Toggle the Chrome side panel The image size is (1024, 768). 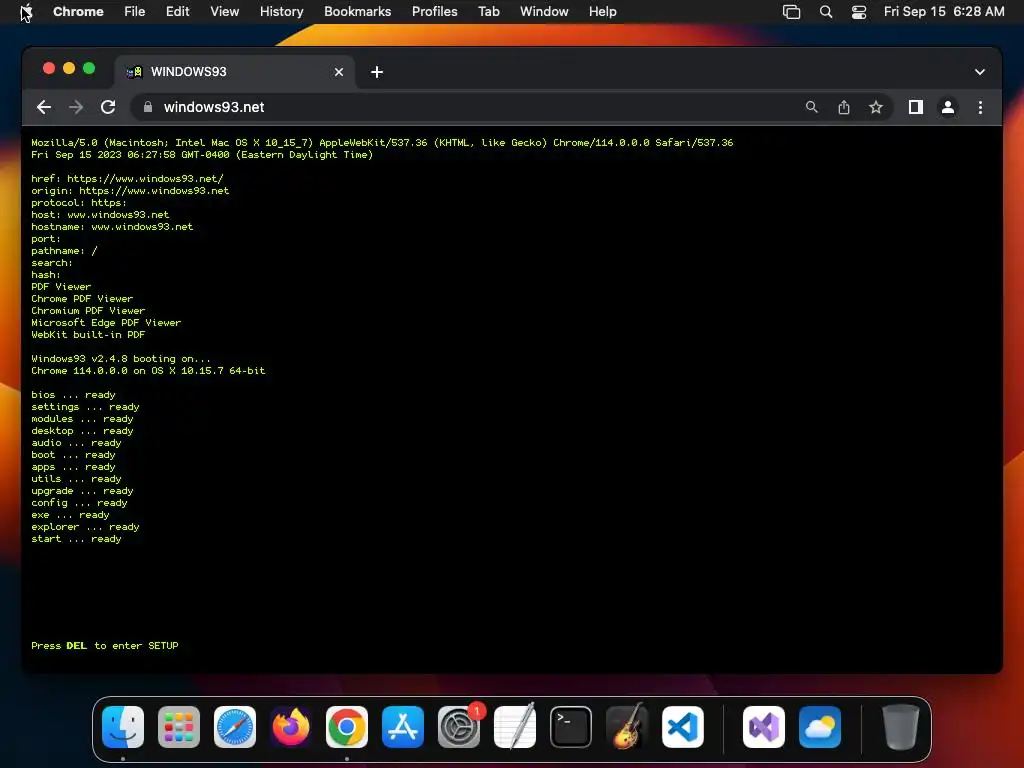coord(916,107)
